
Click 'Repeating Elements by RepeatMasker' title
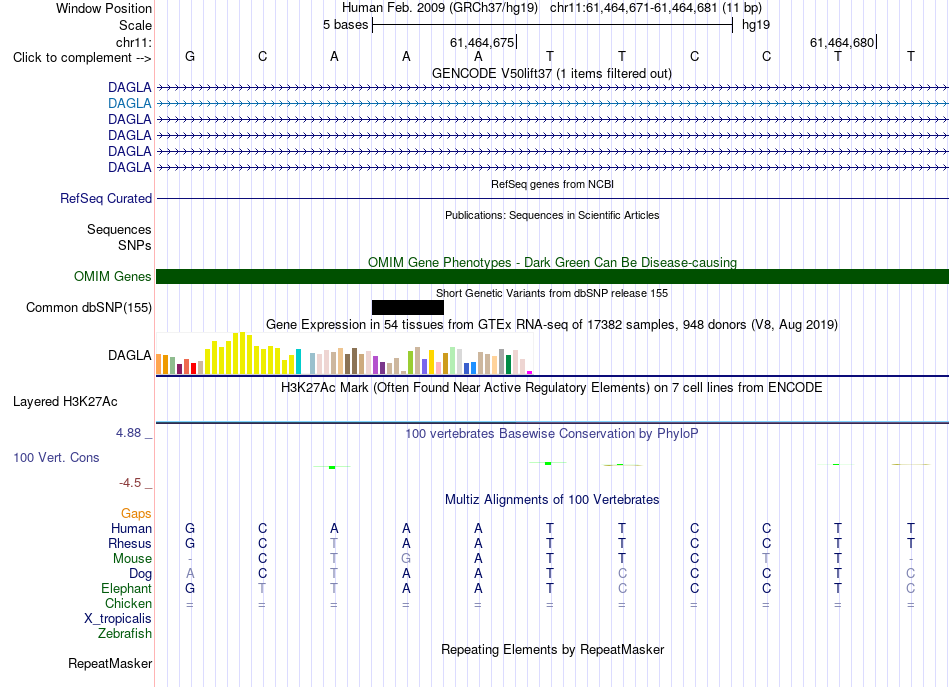tap(552, 650)
